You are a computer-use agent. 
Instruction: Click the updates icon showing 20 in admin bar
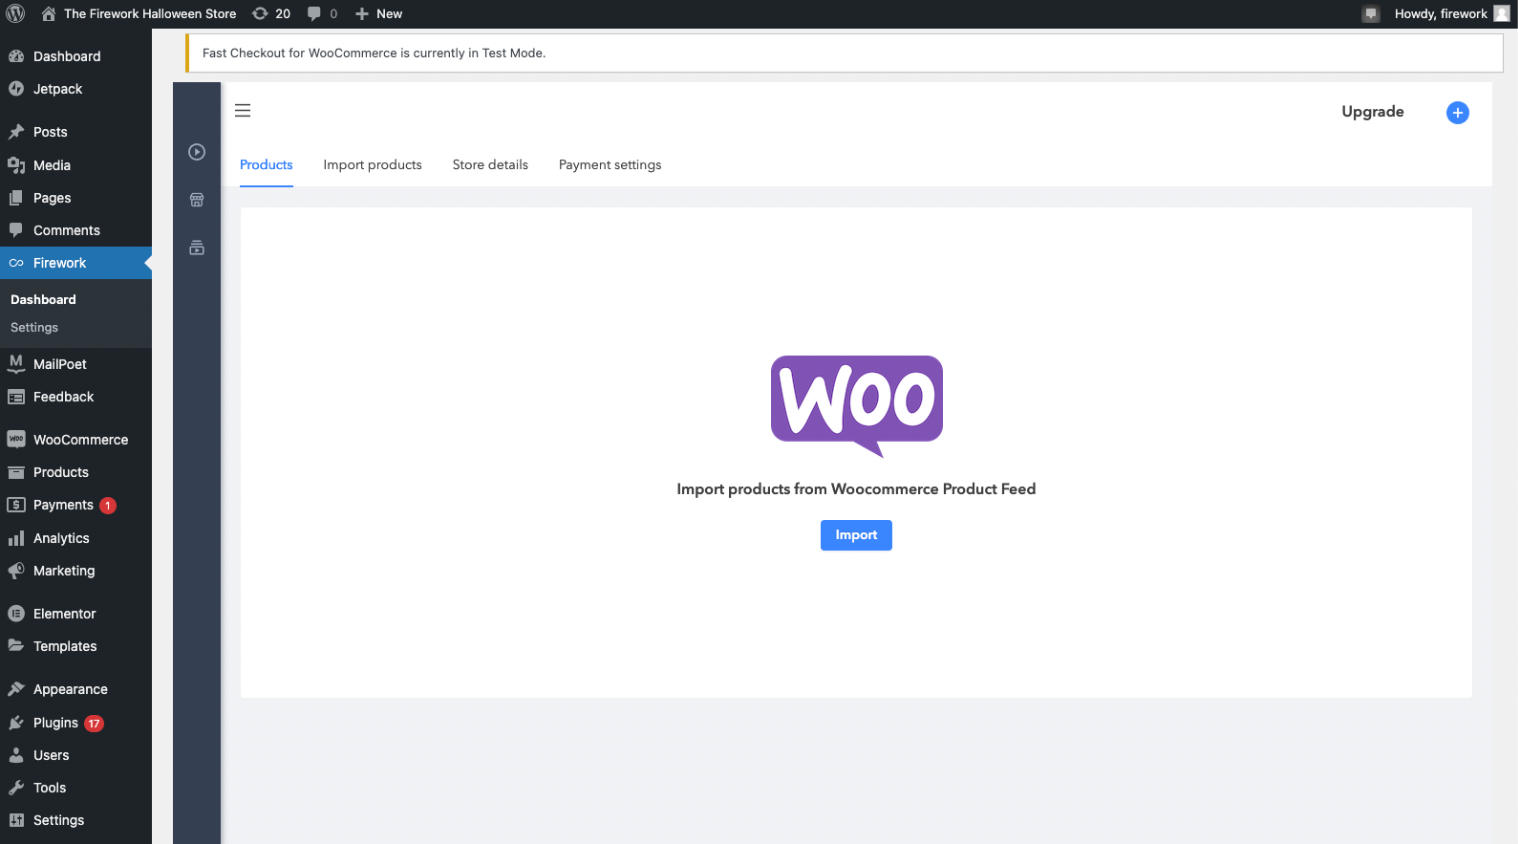pos(271,13)
